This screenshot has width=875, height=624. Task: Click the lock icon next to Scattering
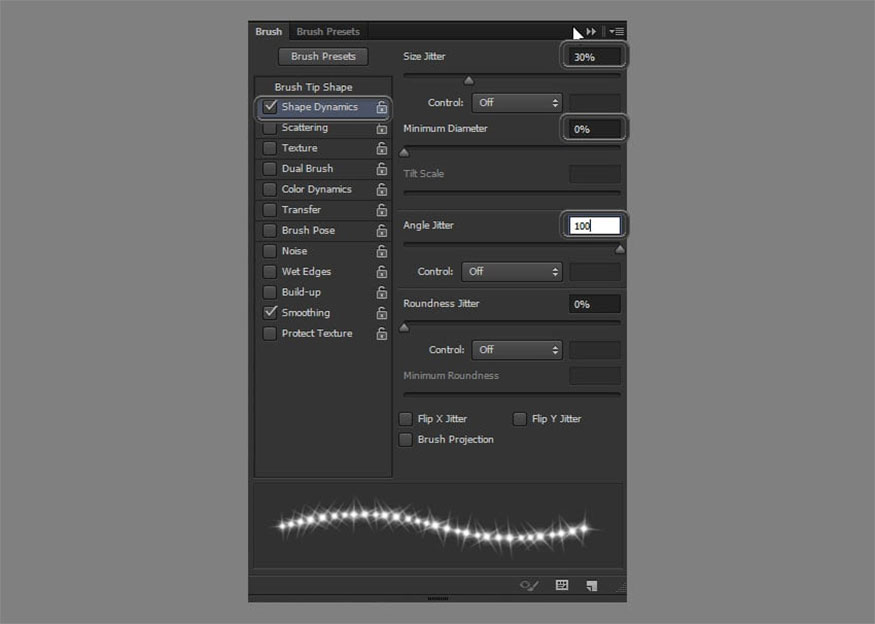point(381,128)
